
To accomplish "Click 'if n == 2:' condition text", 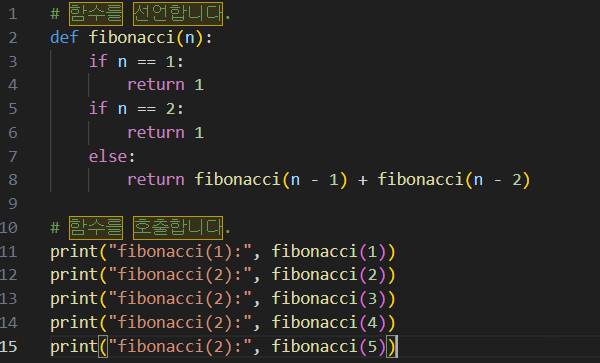I will [136, 109].
